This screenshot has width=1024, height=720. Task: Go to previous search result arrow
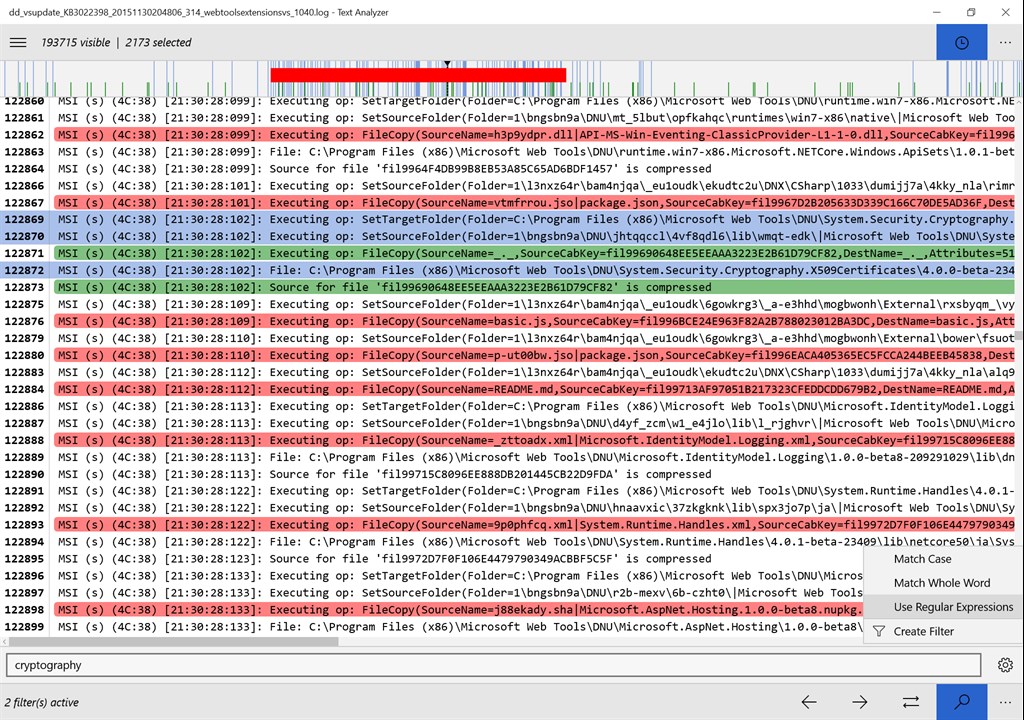coord(809,702)
